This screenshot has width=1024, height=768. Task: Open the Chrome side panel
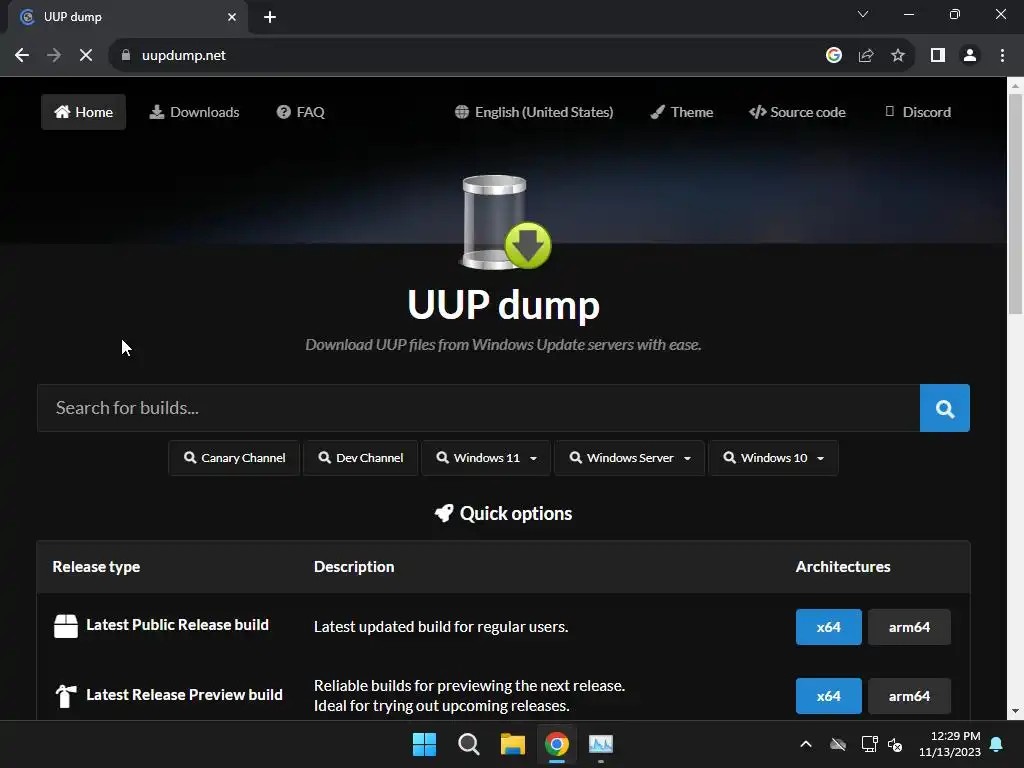pos(938,56)
